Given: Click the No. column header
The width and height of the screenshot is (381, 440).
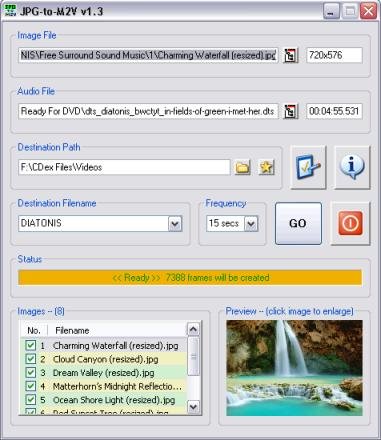Looking at the screenshot, I should click(34, 330).
